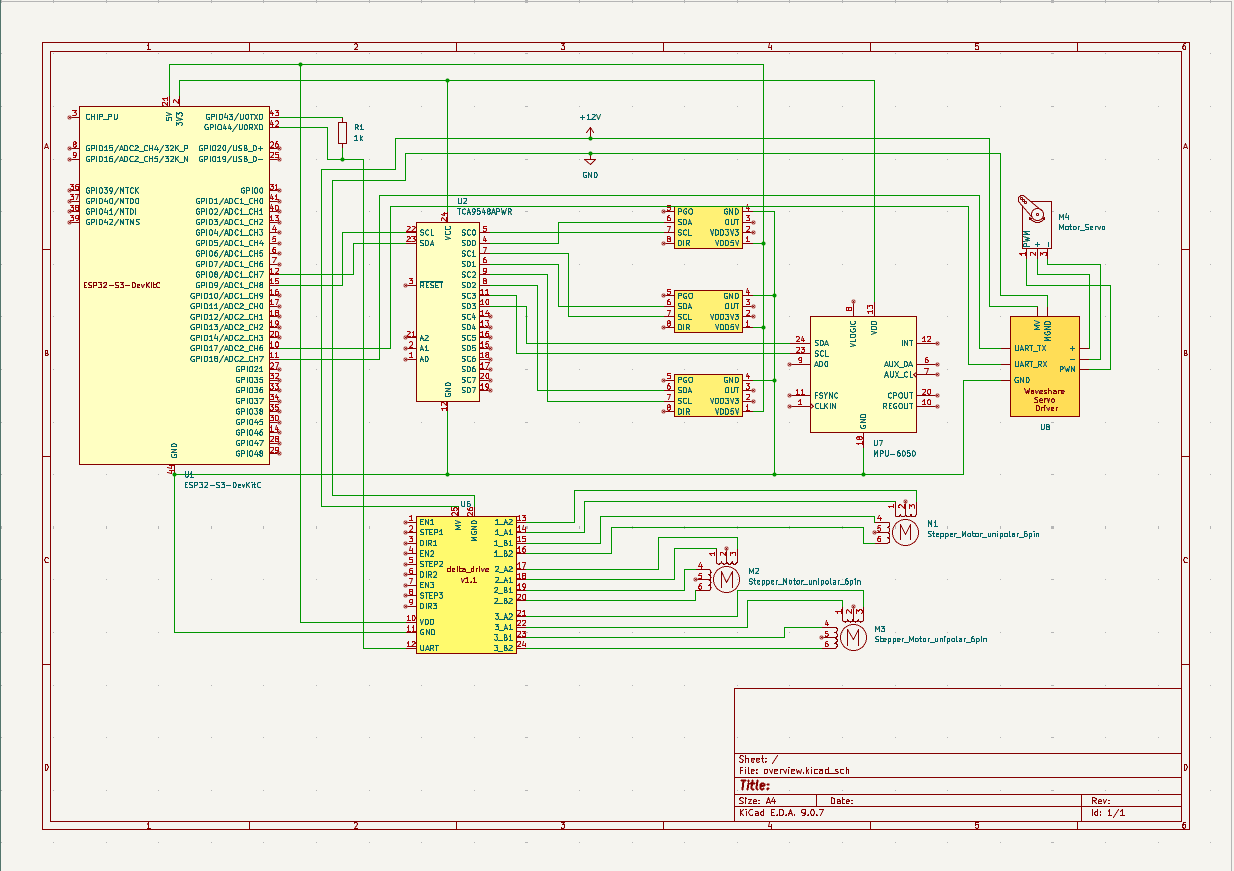Click the '3_B2' output pin label
Image resolution: width=1234 pixels, height=871 pixels.
point(504,648)
